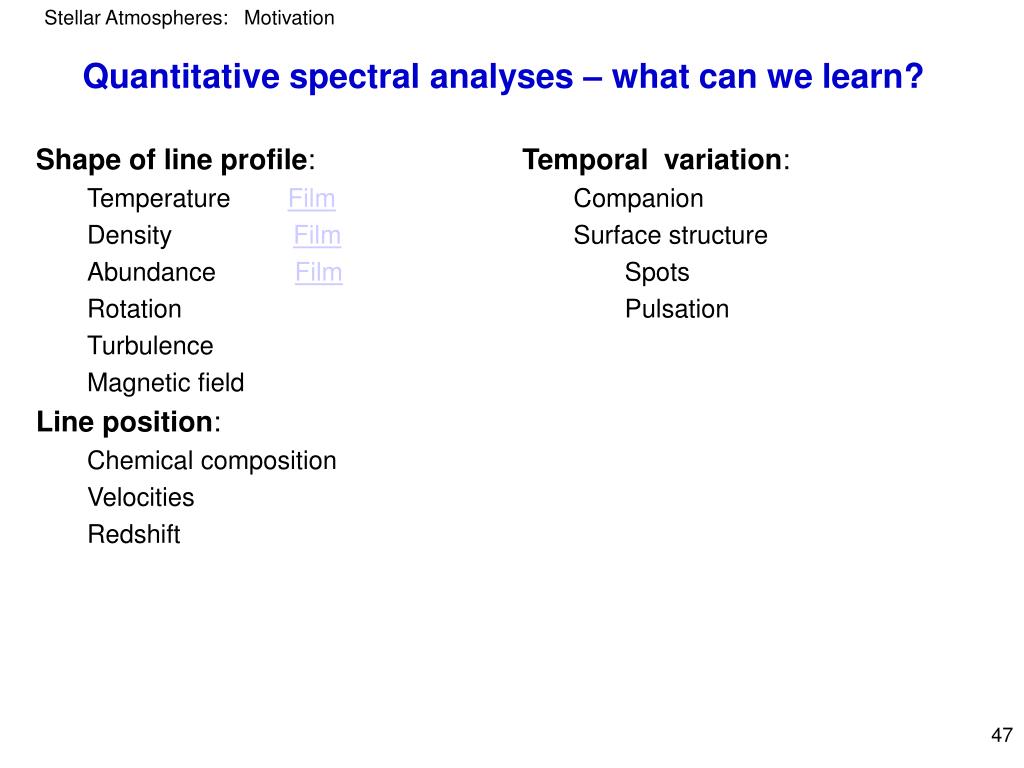Click the Temperature bullet text

click(x=159, y=199)
